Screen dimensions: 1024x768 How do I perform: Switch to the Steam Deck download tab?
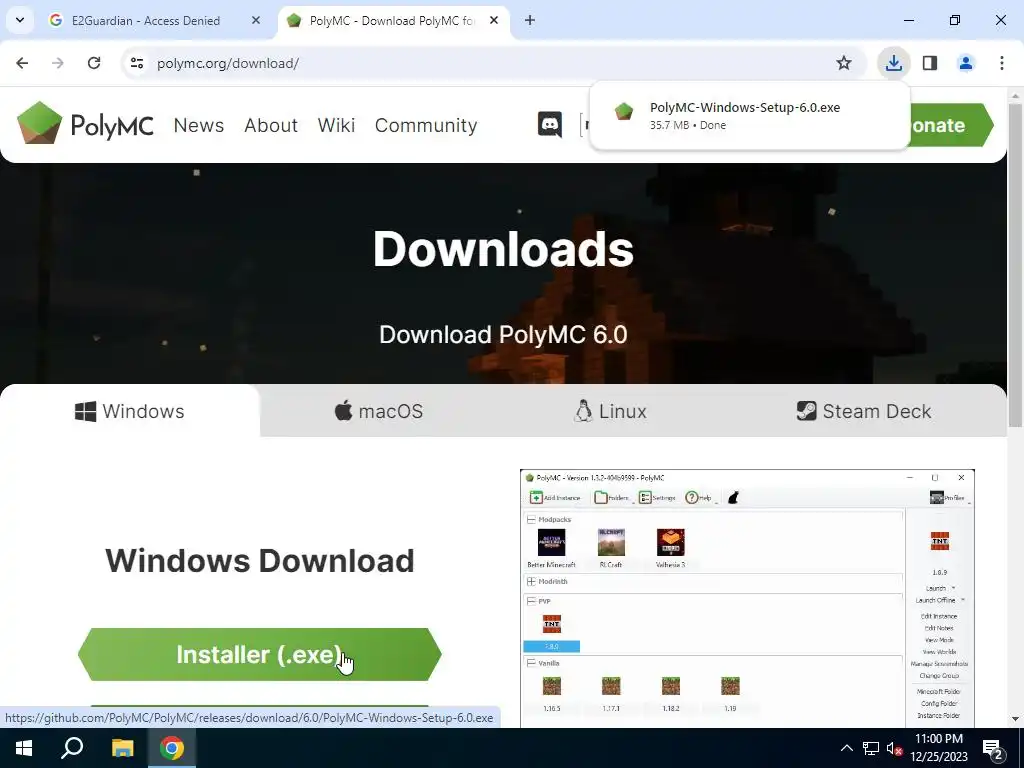tap(863, 411)
